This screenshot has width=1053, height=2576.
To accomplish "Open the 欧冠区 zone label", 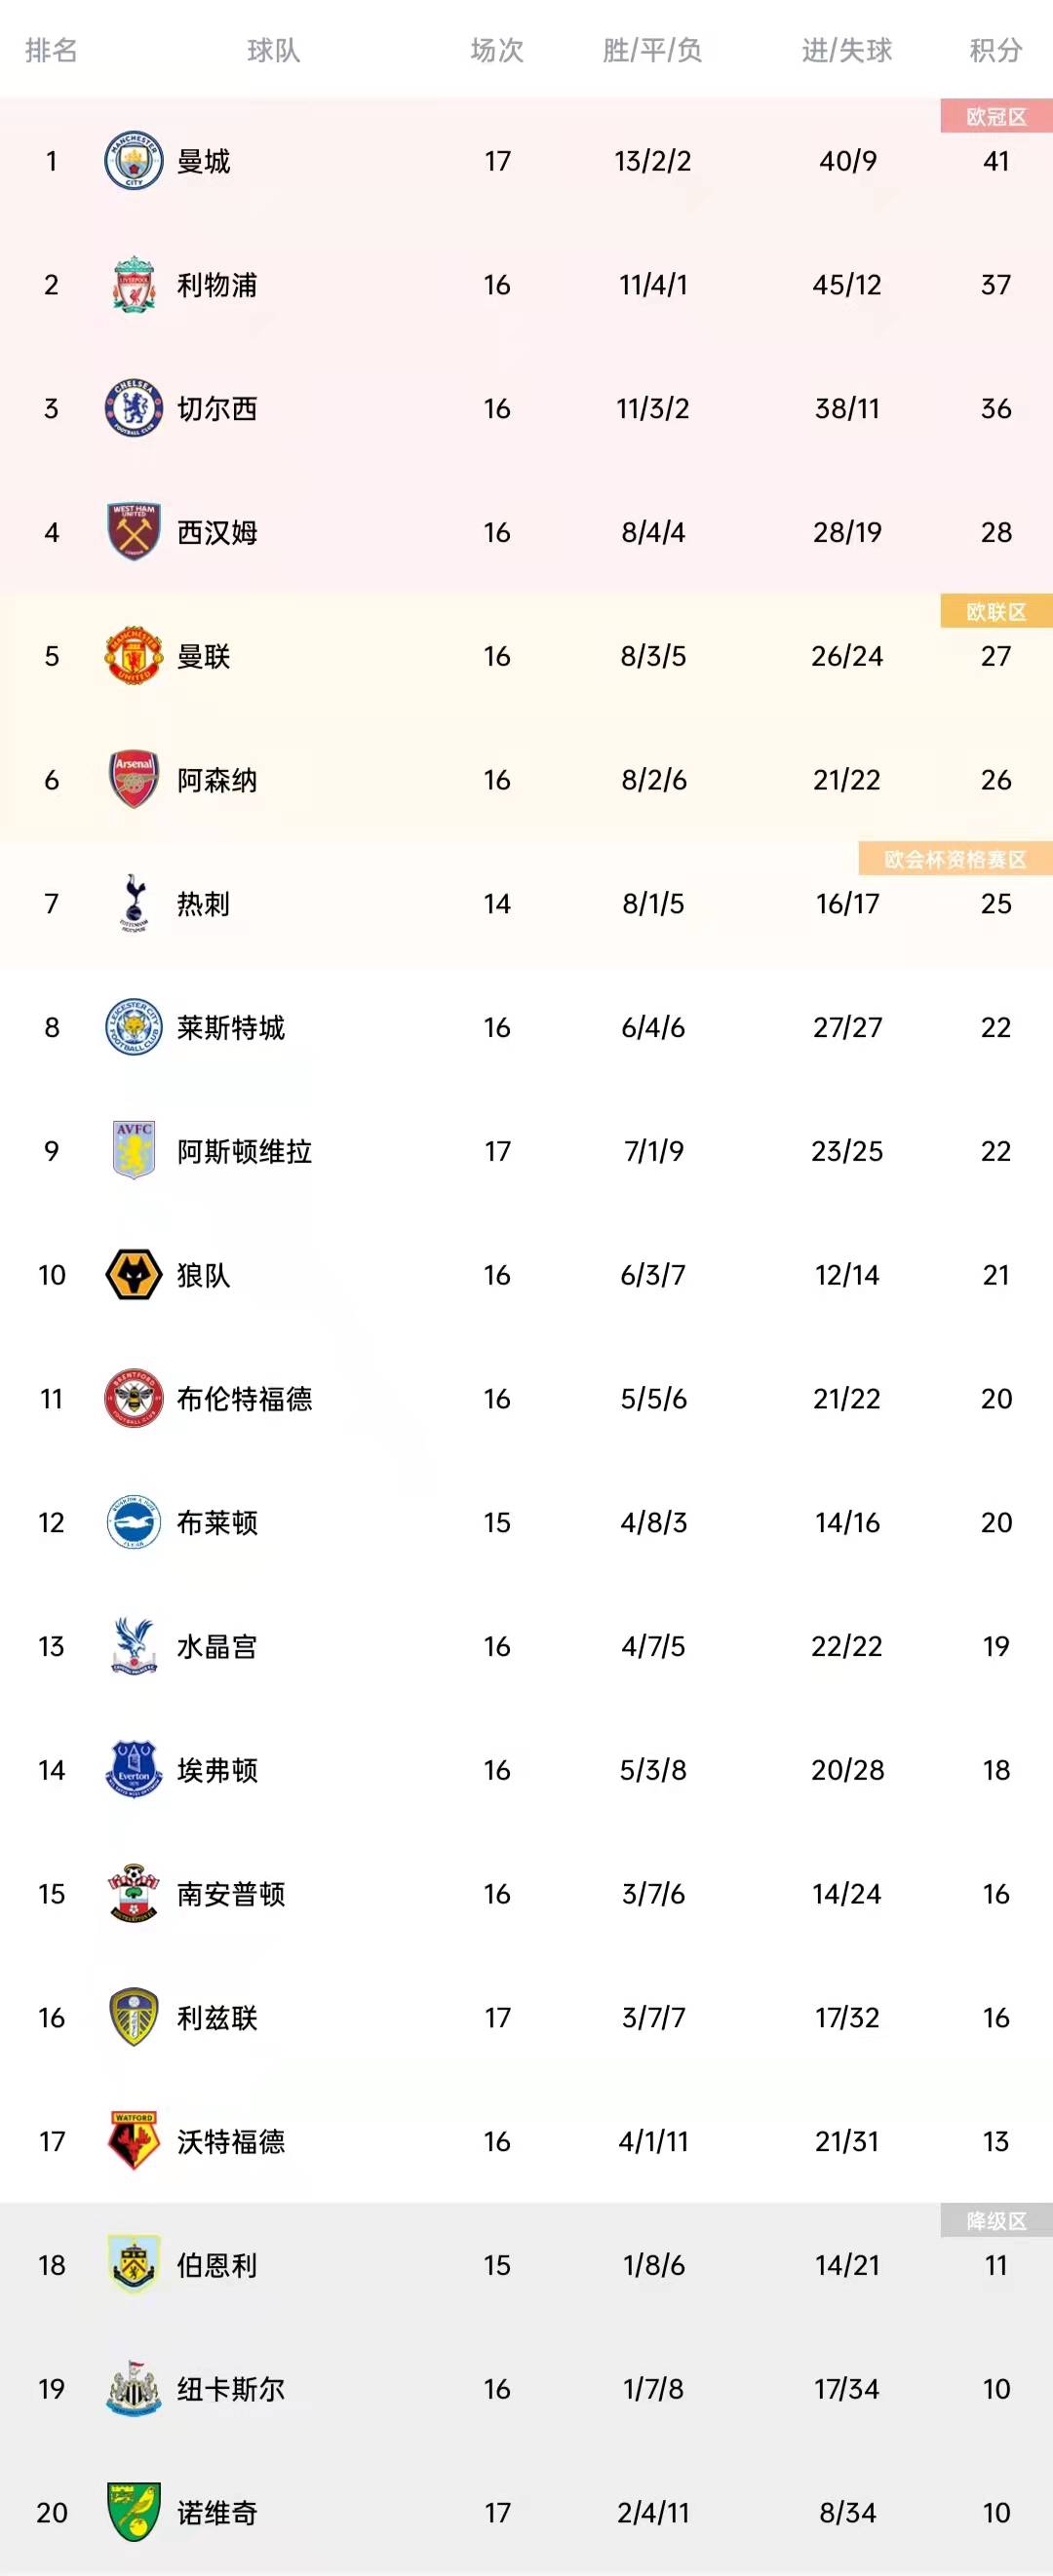I will (996, 116).
